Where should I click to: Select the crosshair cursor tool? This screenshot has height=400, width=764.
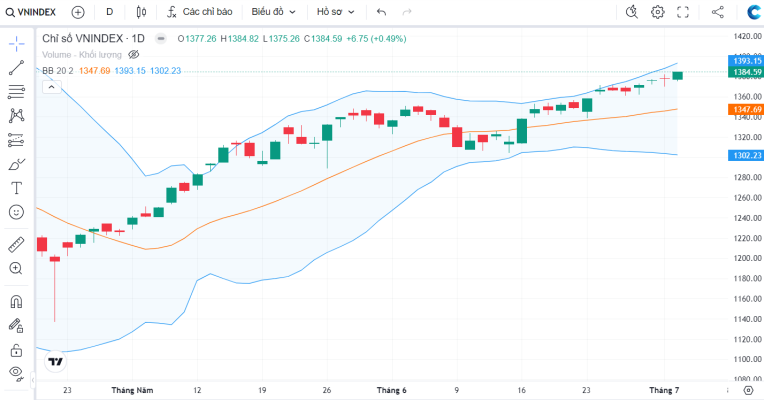point(17,44)
